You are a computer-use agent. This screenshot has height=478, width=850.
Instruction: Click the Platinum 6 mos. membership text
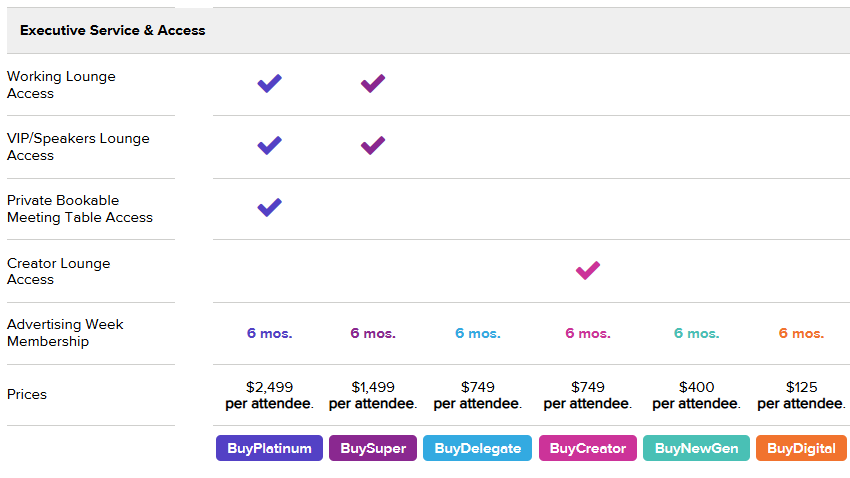[269, 334]
